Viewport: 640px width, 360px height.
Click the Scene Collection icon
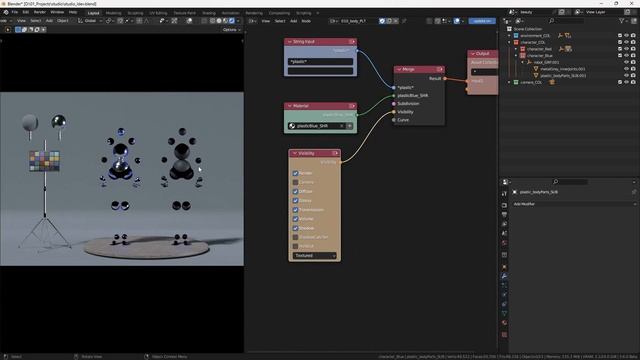pyautogui.click(x=509, y=29)
